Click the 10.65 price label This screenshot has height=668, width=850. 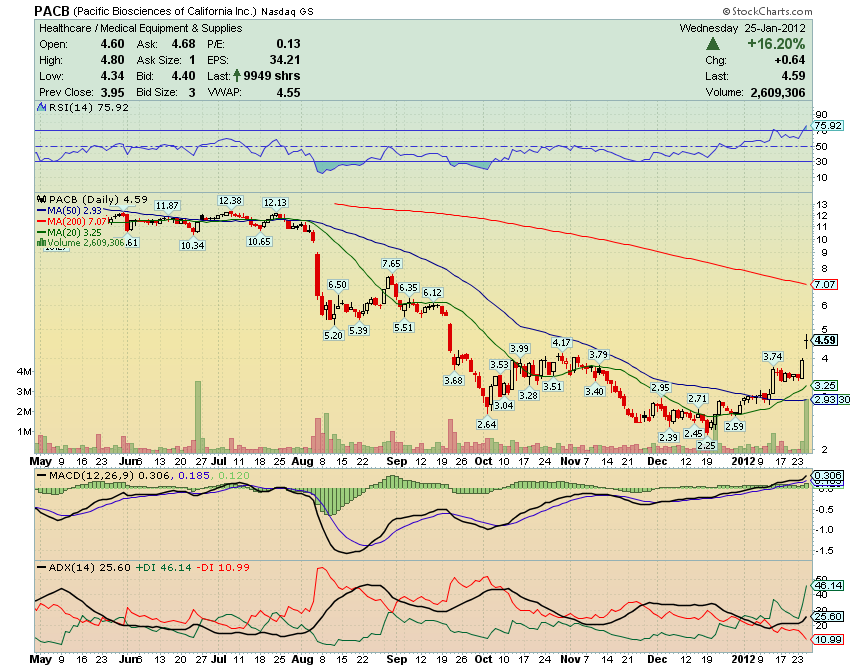click(x=259, y=241)
